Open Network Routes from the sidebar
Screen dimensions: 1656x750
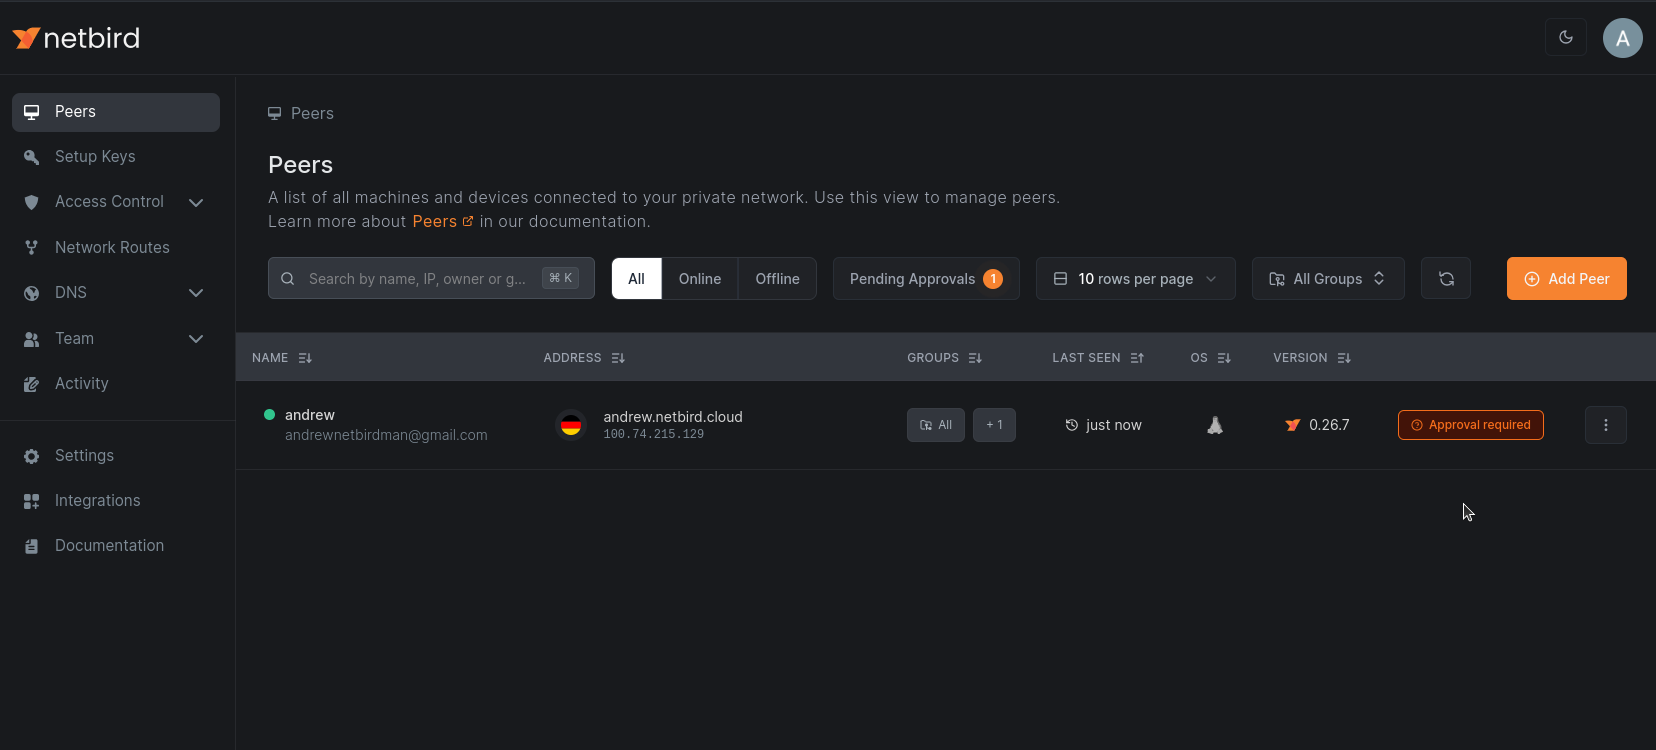(112, 248)
